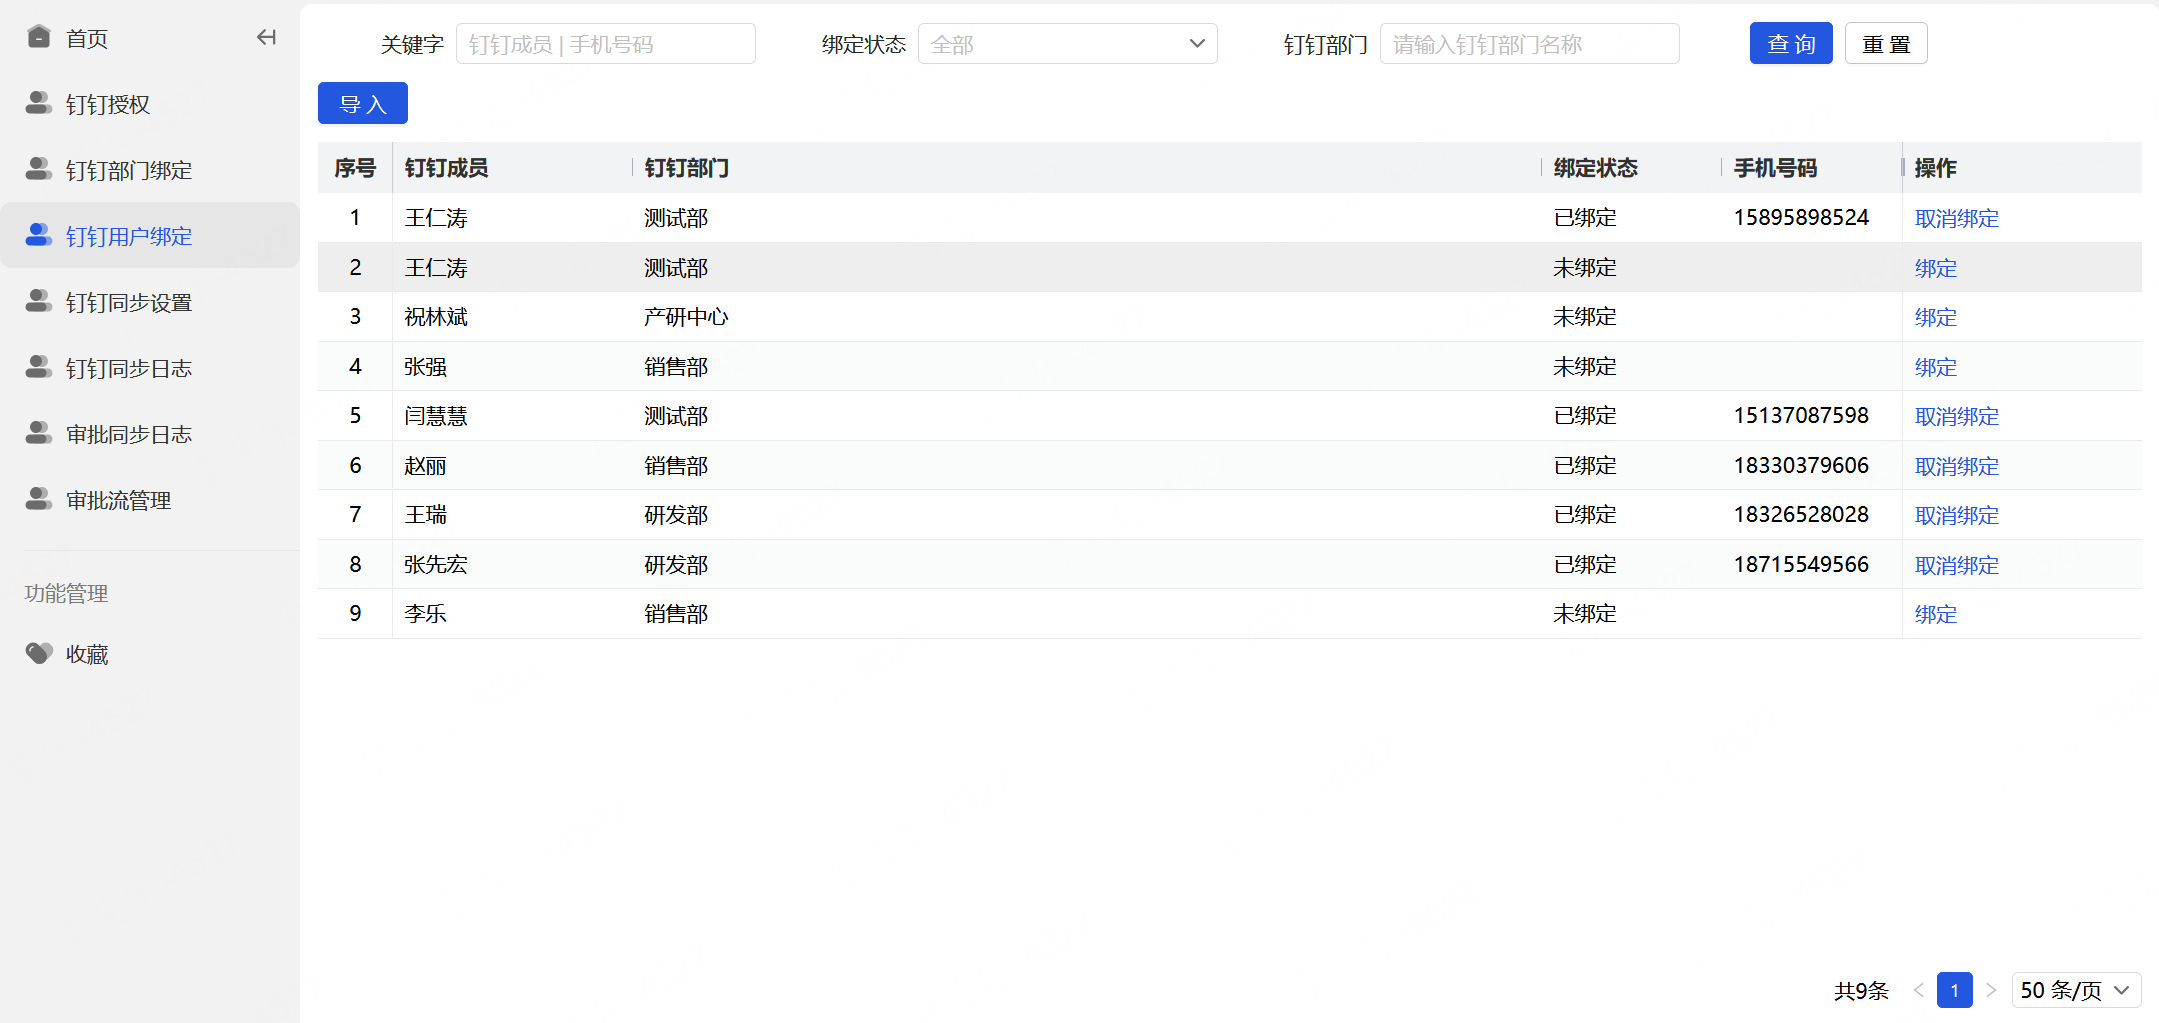Open the 钉钉用户绑定 menu item
Viewport: 2159px width, 1023px height.
(150, 236)
